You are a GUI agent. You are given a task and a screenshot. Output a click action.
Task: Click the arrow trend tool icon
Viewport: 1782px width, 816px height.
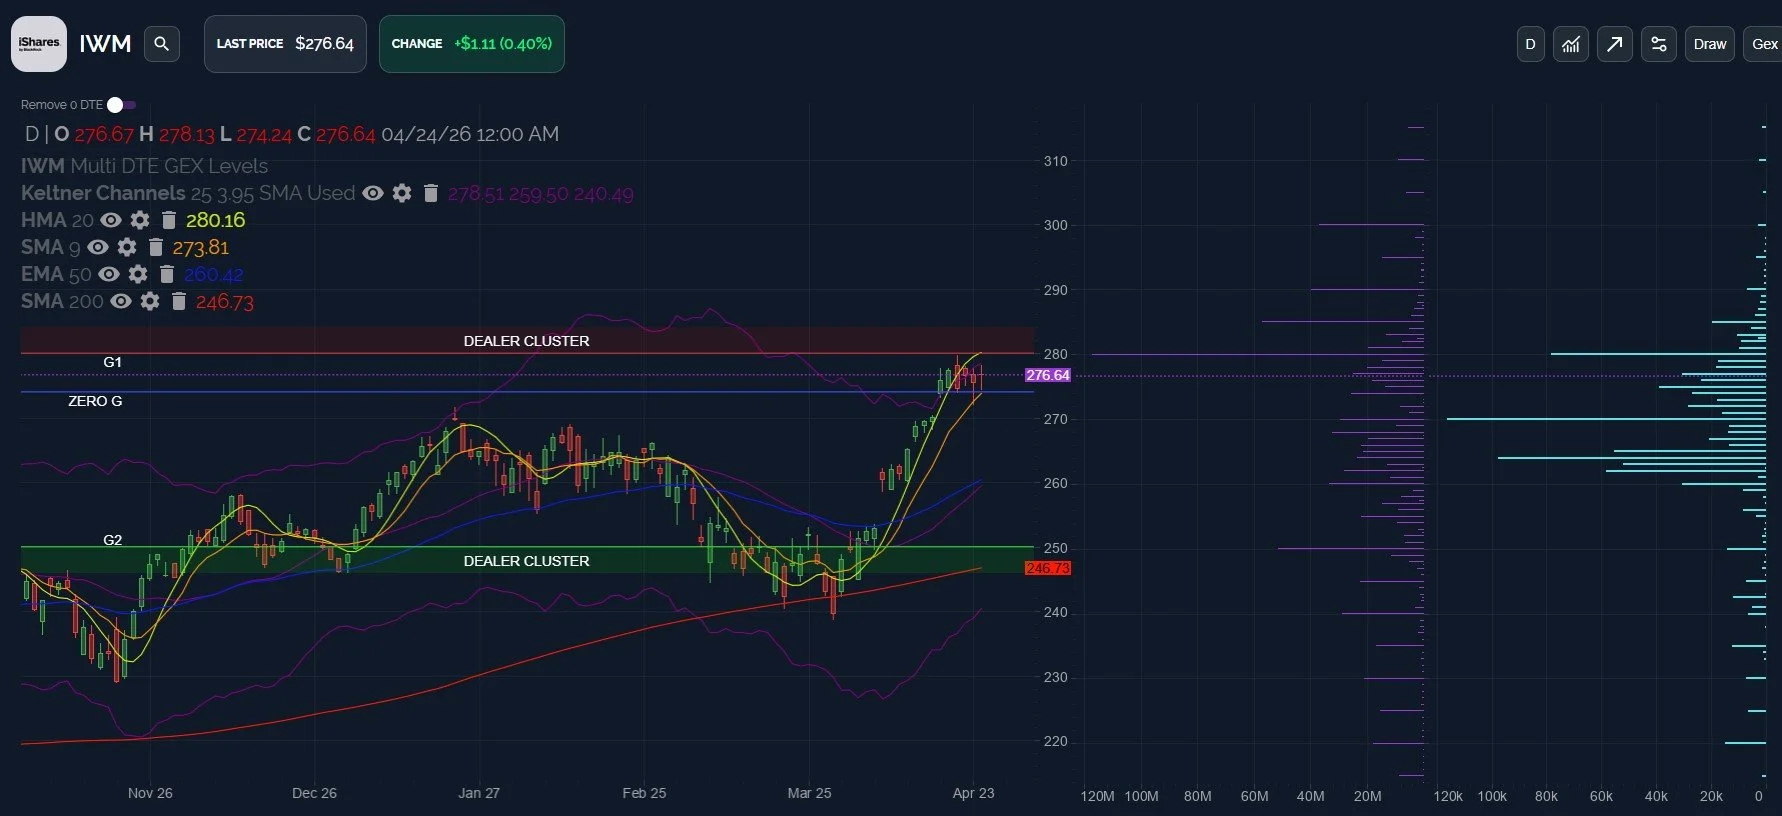1615,44
